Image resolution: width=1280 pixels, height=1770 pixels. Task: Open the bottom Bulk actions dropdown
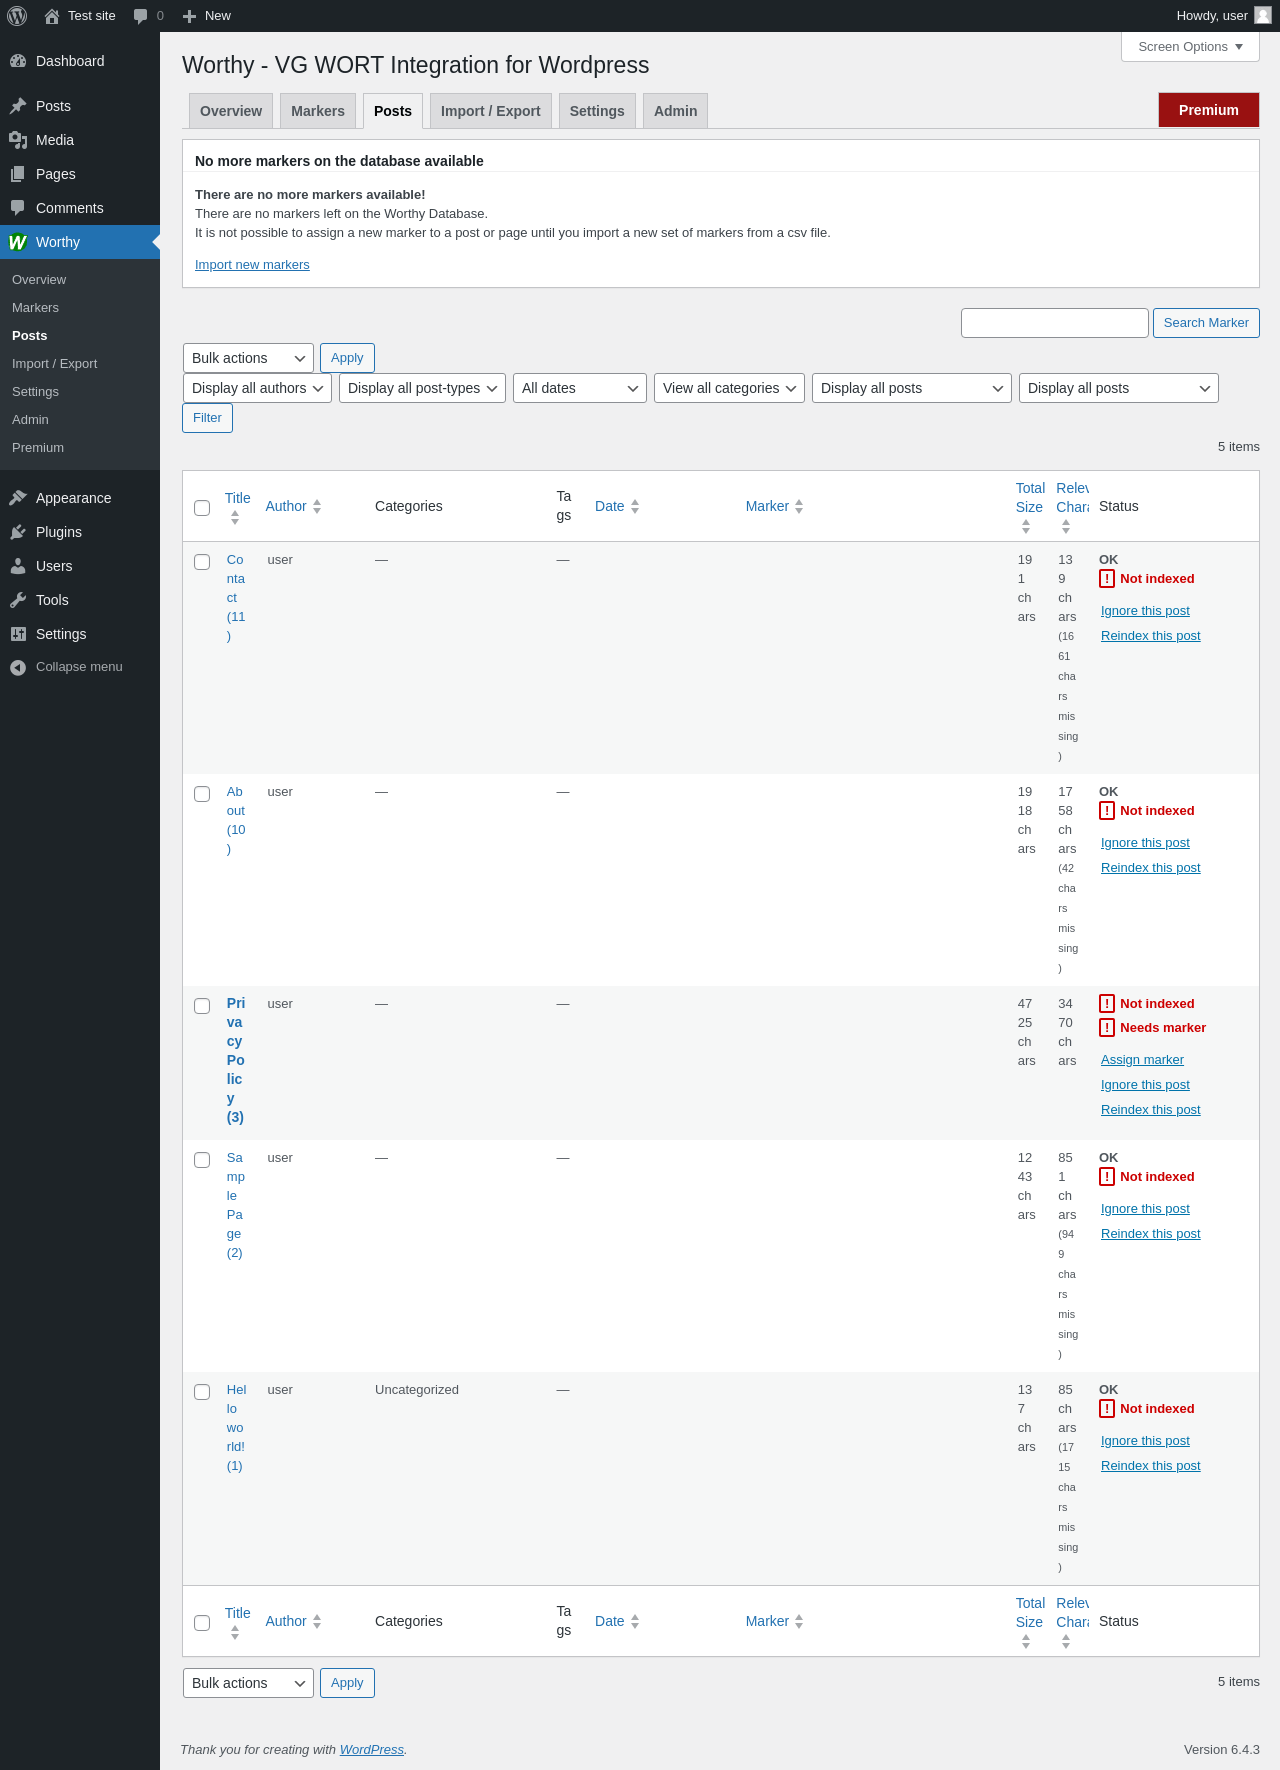click(x=248, y=1683)
